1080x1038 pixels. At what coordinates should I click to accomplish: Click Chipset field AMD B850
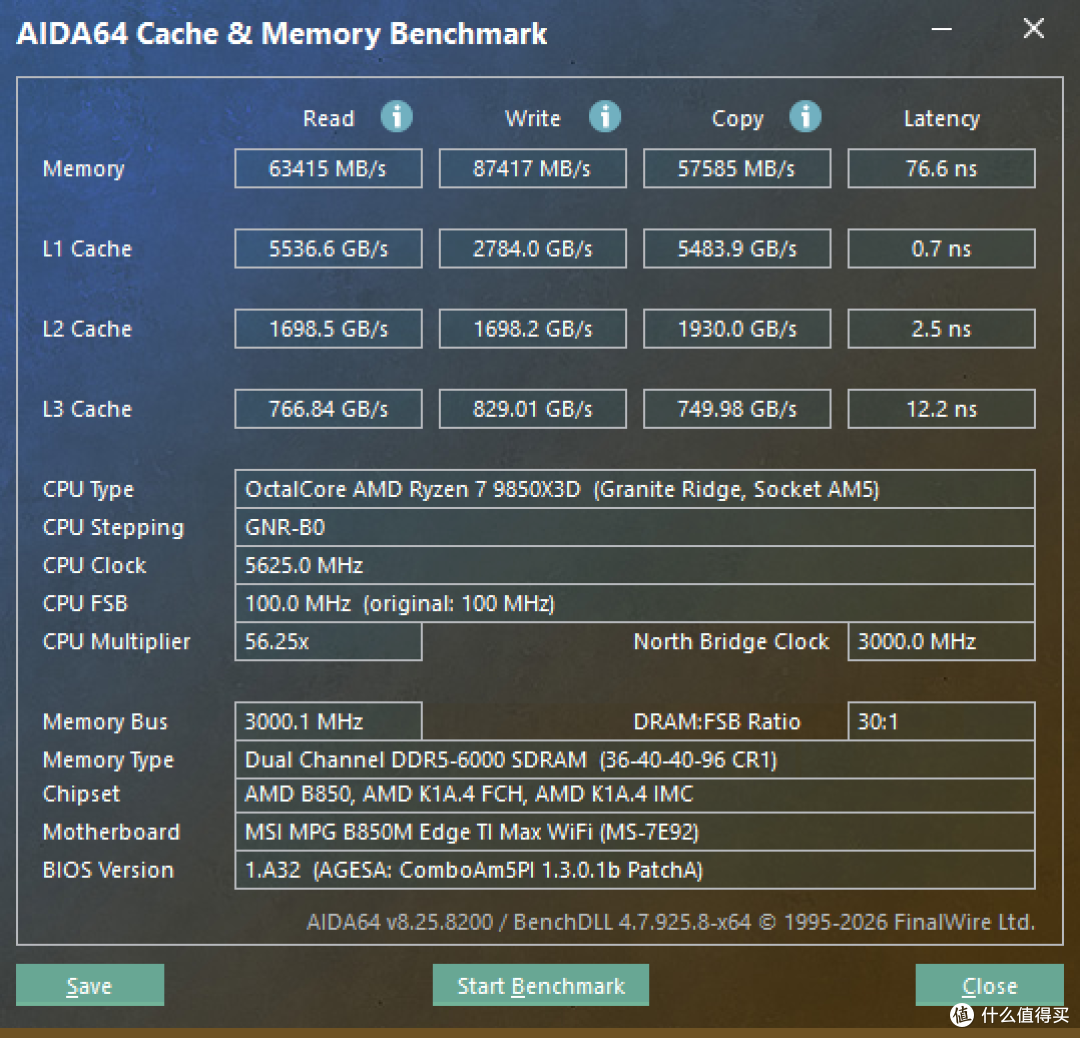pyautogui.click(x=634, y=795)
